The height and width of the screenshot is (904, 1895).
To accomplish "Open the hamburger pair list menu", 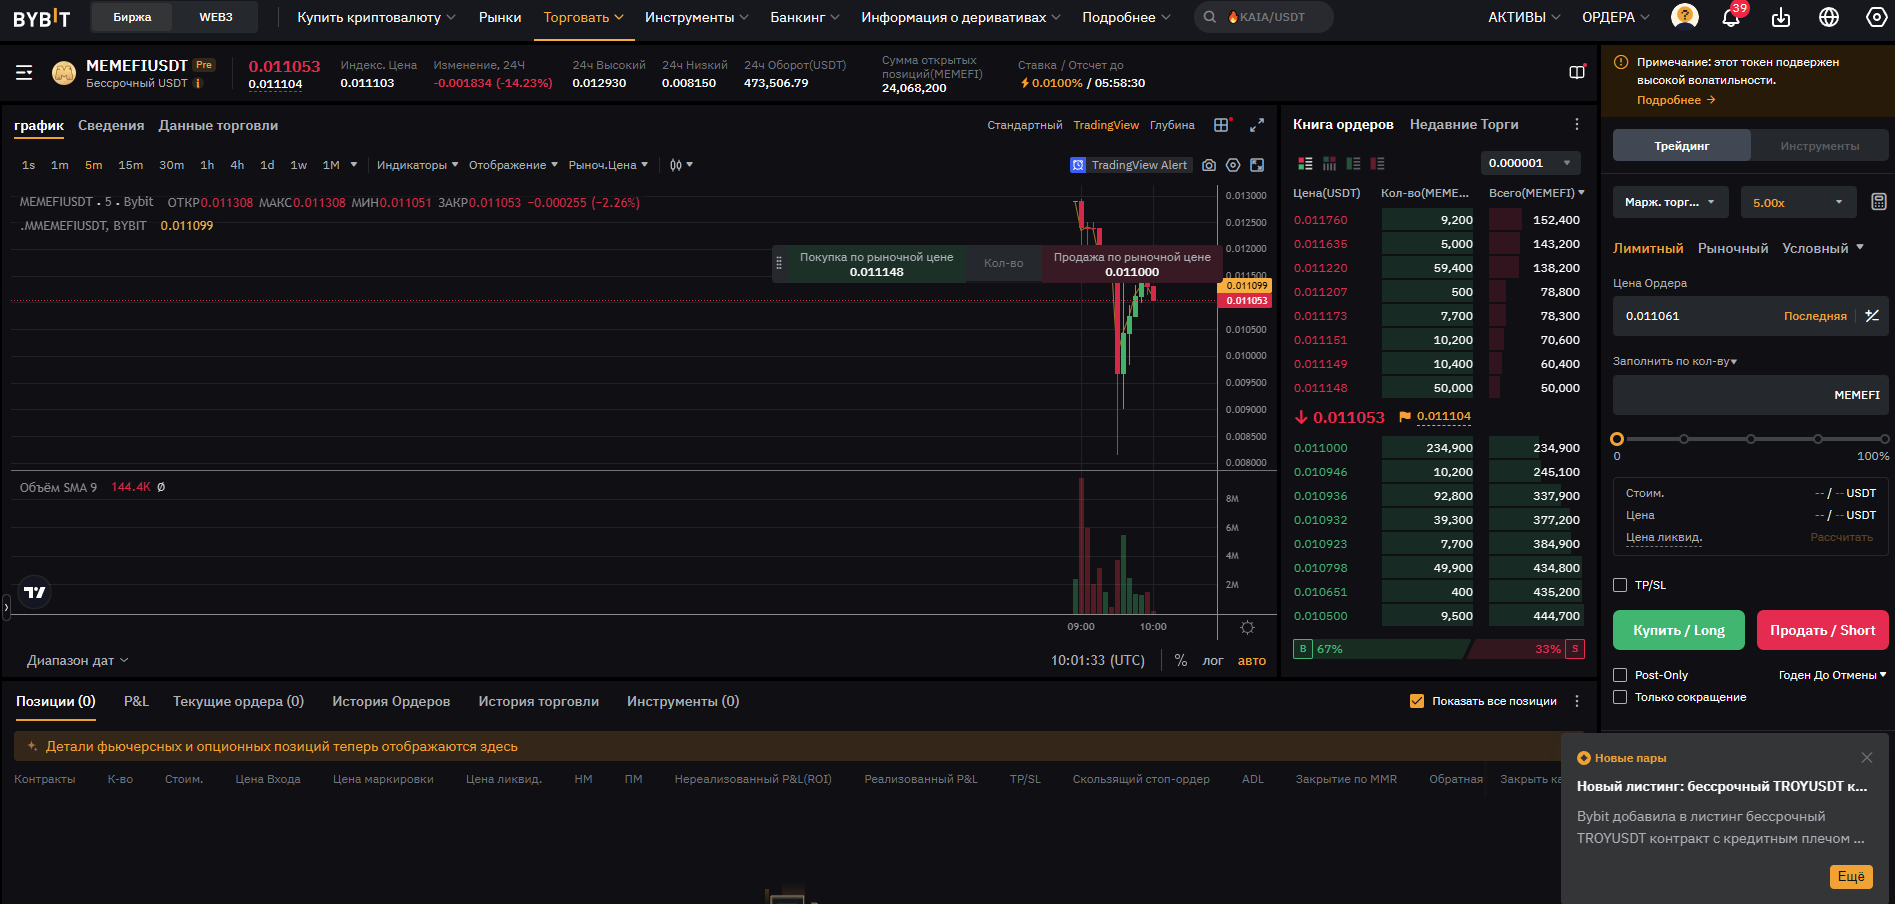I will point(24,72).
